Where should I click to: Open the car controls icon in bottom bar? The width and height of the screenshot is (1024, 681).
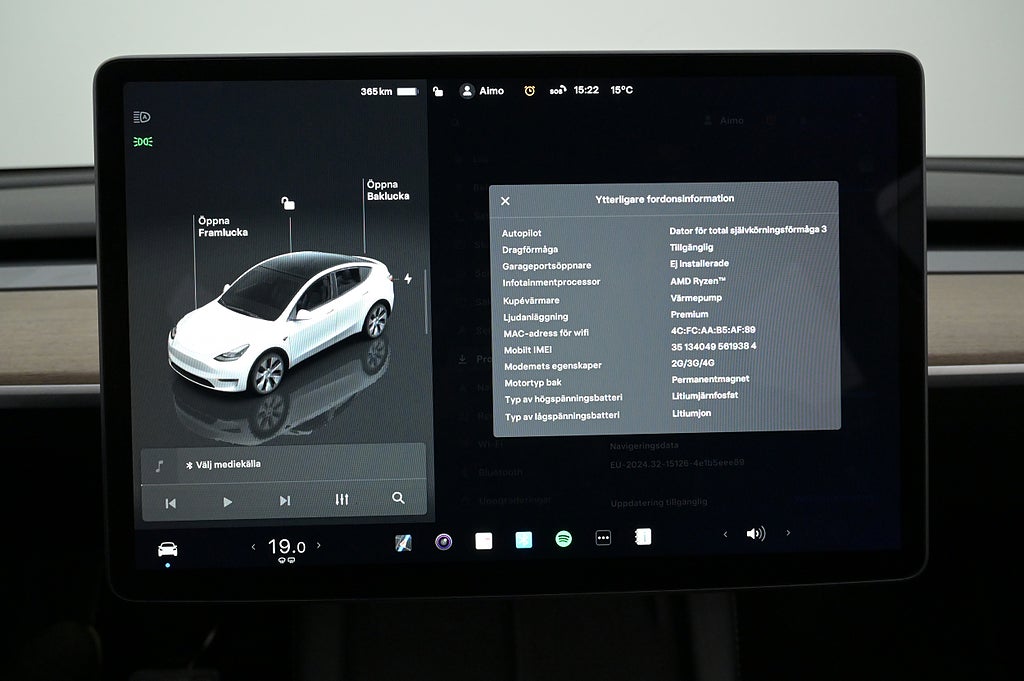coord(167,548)
